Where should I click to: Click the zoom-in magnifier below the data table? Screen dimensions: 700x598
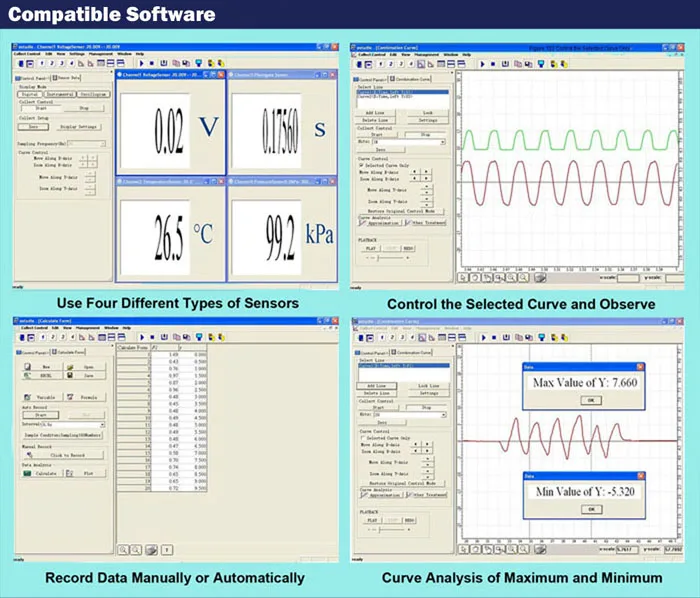tap(124, 549)
